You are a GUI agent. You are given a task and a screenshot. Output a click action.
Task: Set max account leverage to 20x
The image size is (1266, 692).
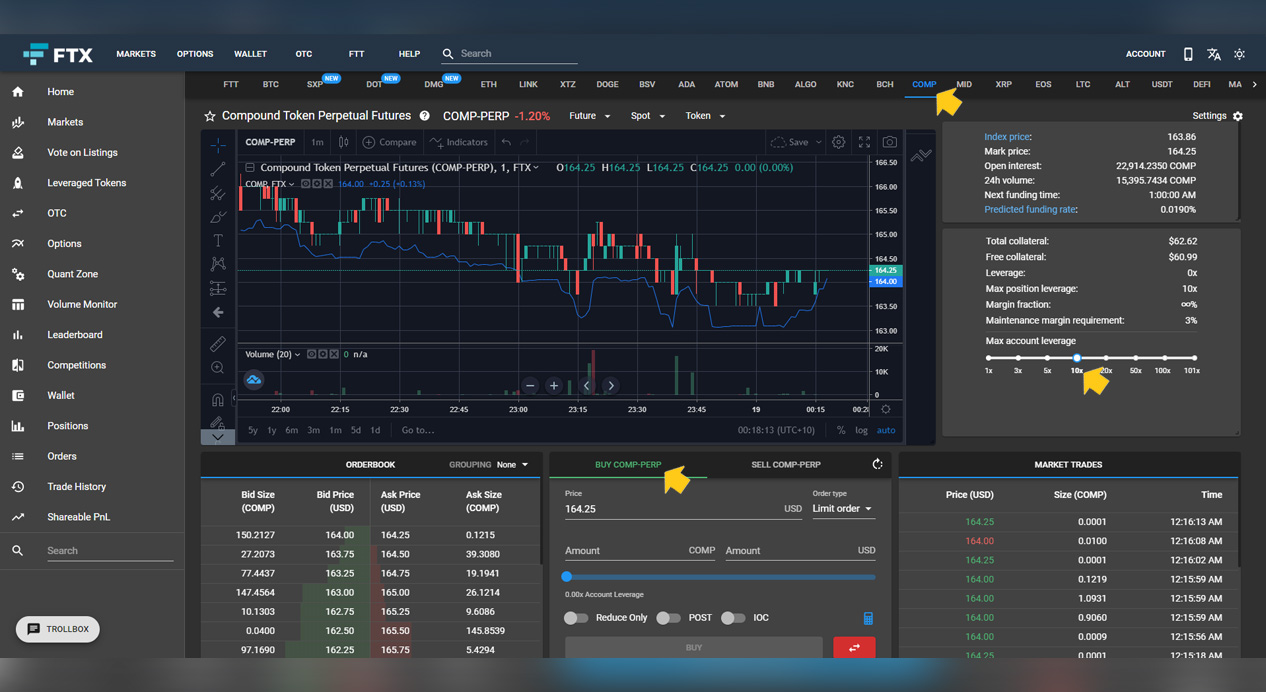point(1106,358)
